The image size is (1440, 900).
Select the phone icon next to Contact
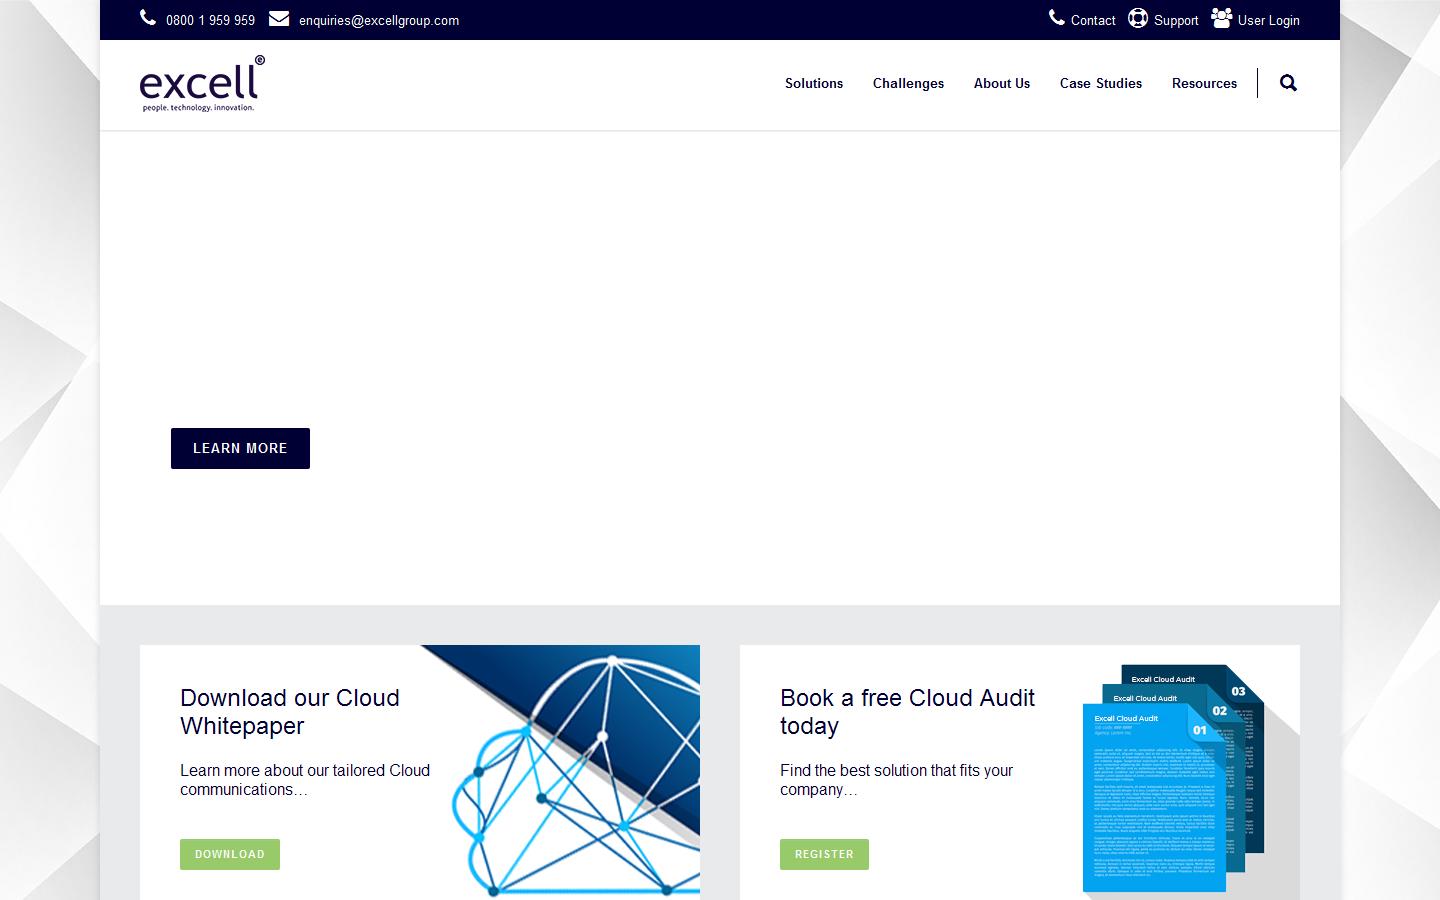[1057, 18]
